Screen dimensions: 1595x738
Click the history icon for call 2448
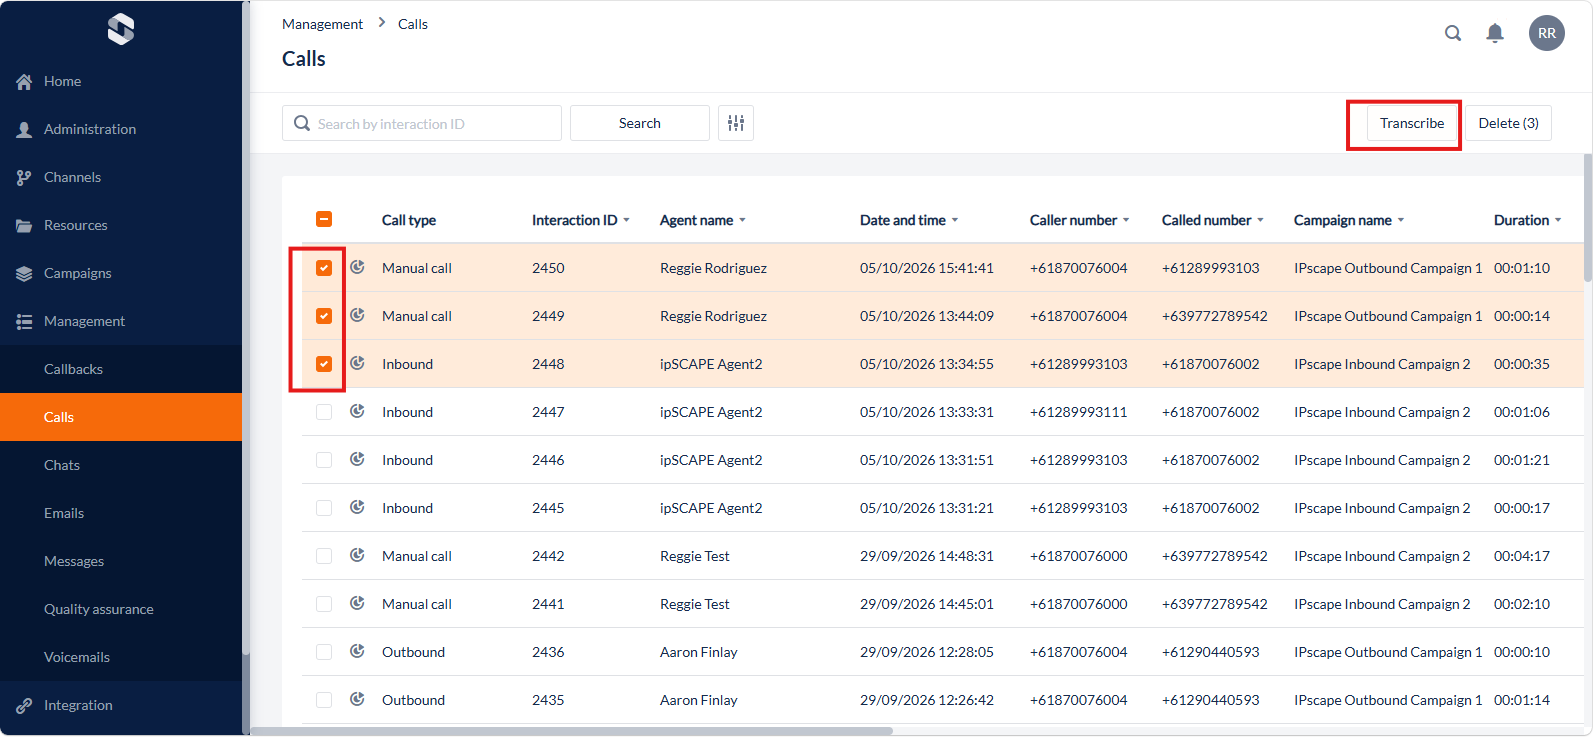click(357, 363)
